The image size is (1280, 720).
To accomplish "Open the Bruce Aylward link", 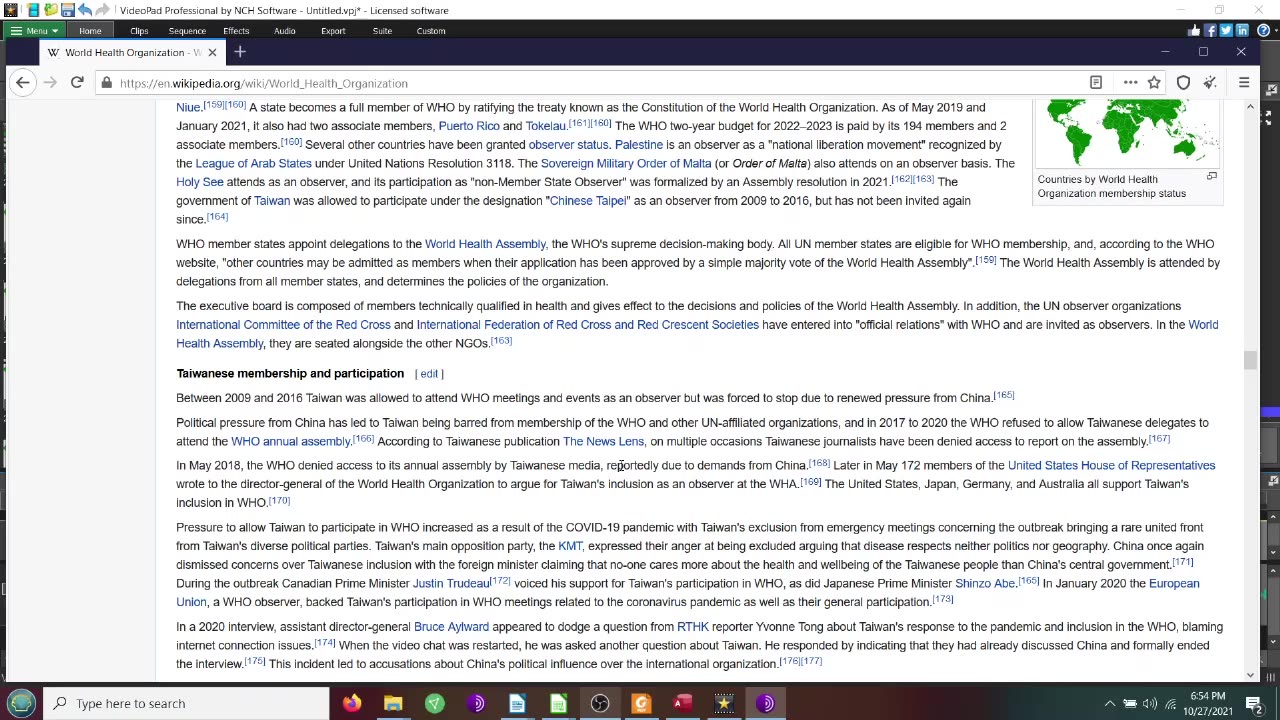I will pyautogui.click(x=451, y=627).
